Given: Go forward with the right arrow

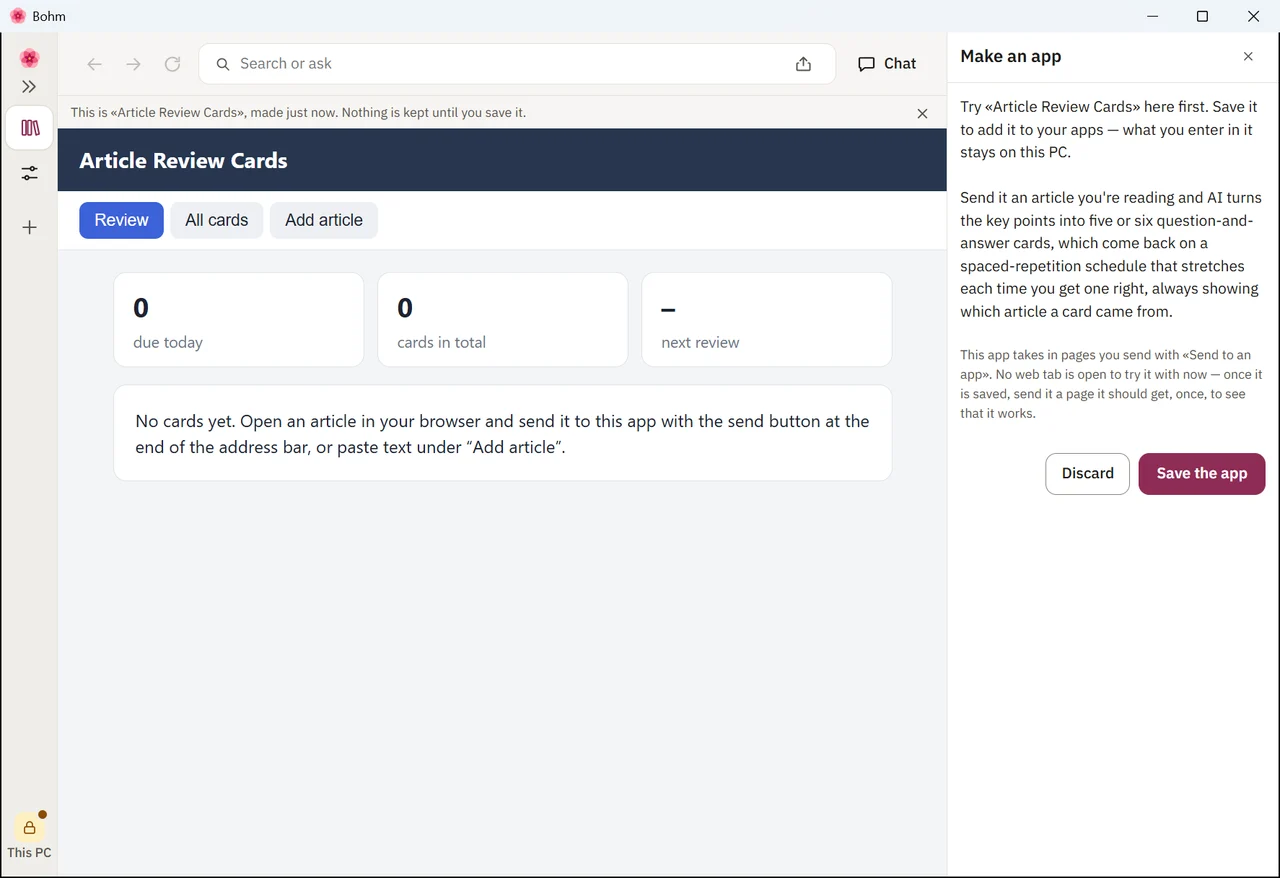Looking at the screenshot, I should [133, 64].
